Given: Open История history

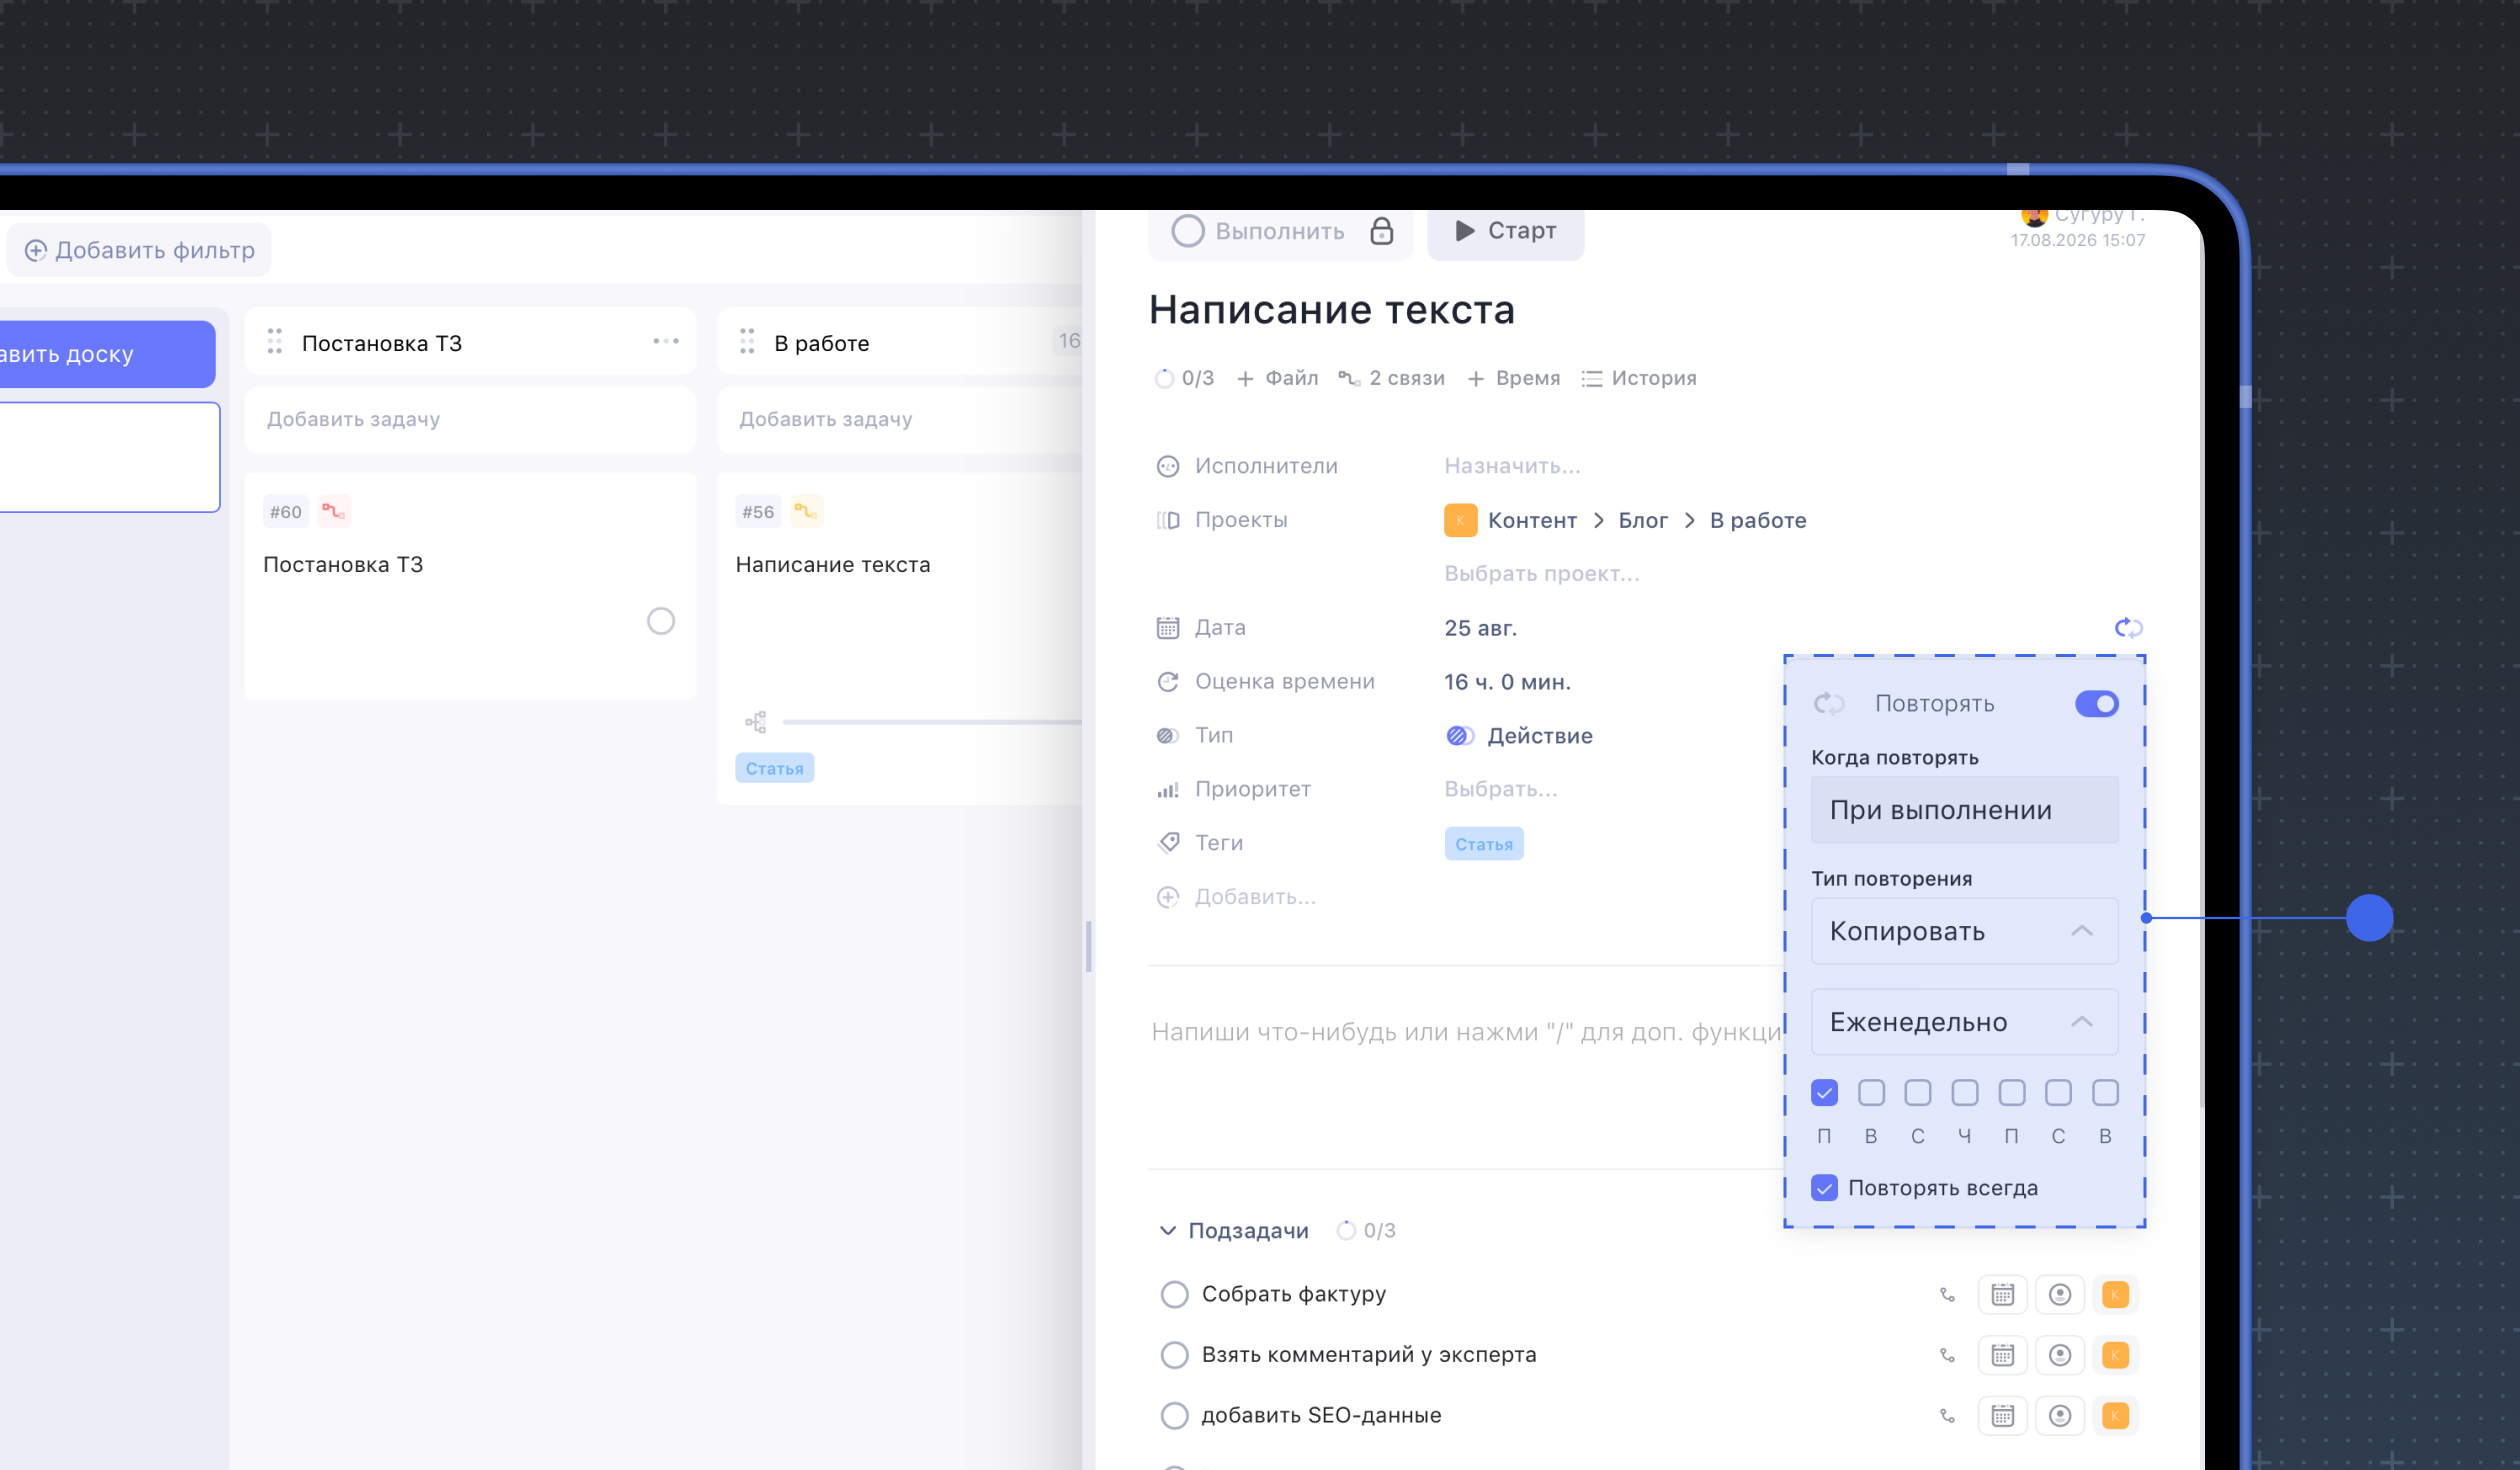Looking at the screenshot, I should point(1640,378).
